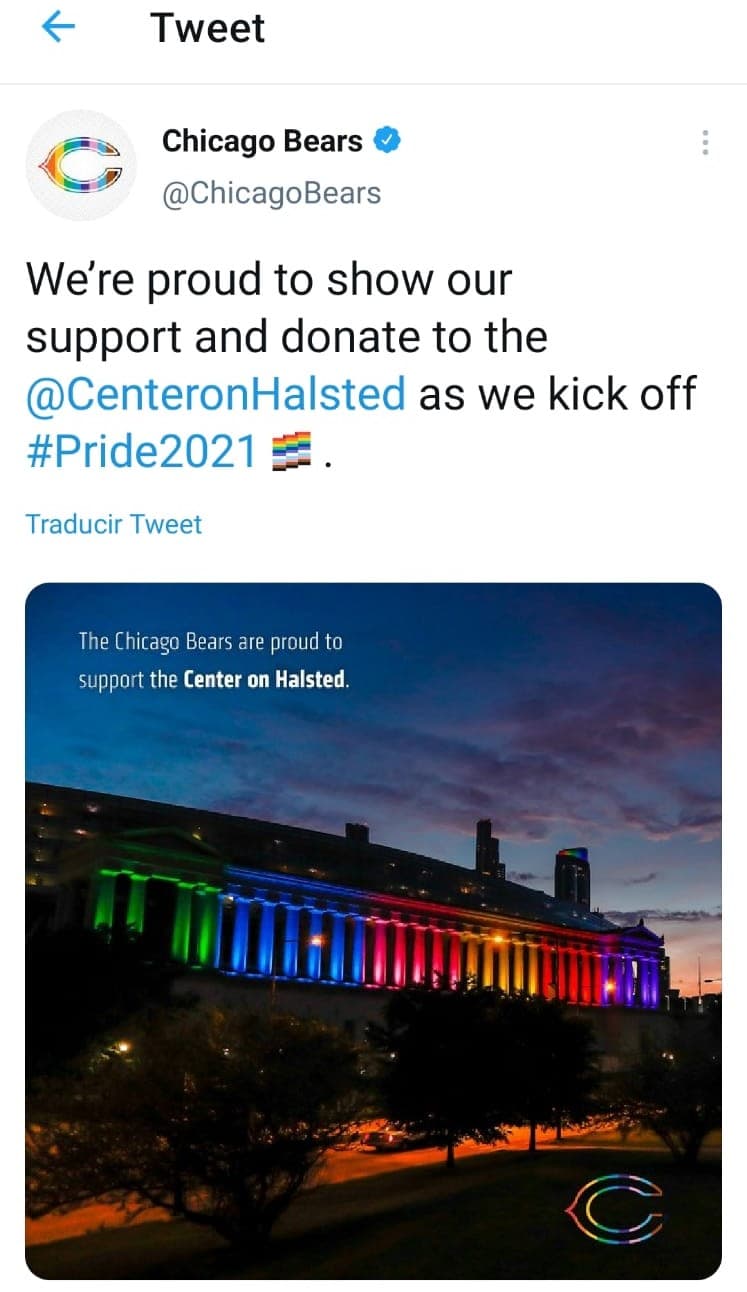Select the Chicago Bears display name
Screen dimensions: 747x1292
(262, 140)
